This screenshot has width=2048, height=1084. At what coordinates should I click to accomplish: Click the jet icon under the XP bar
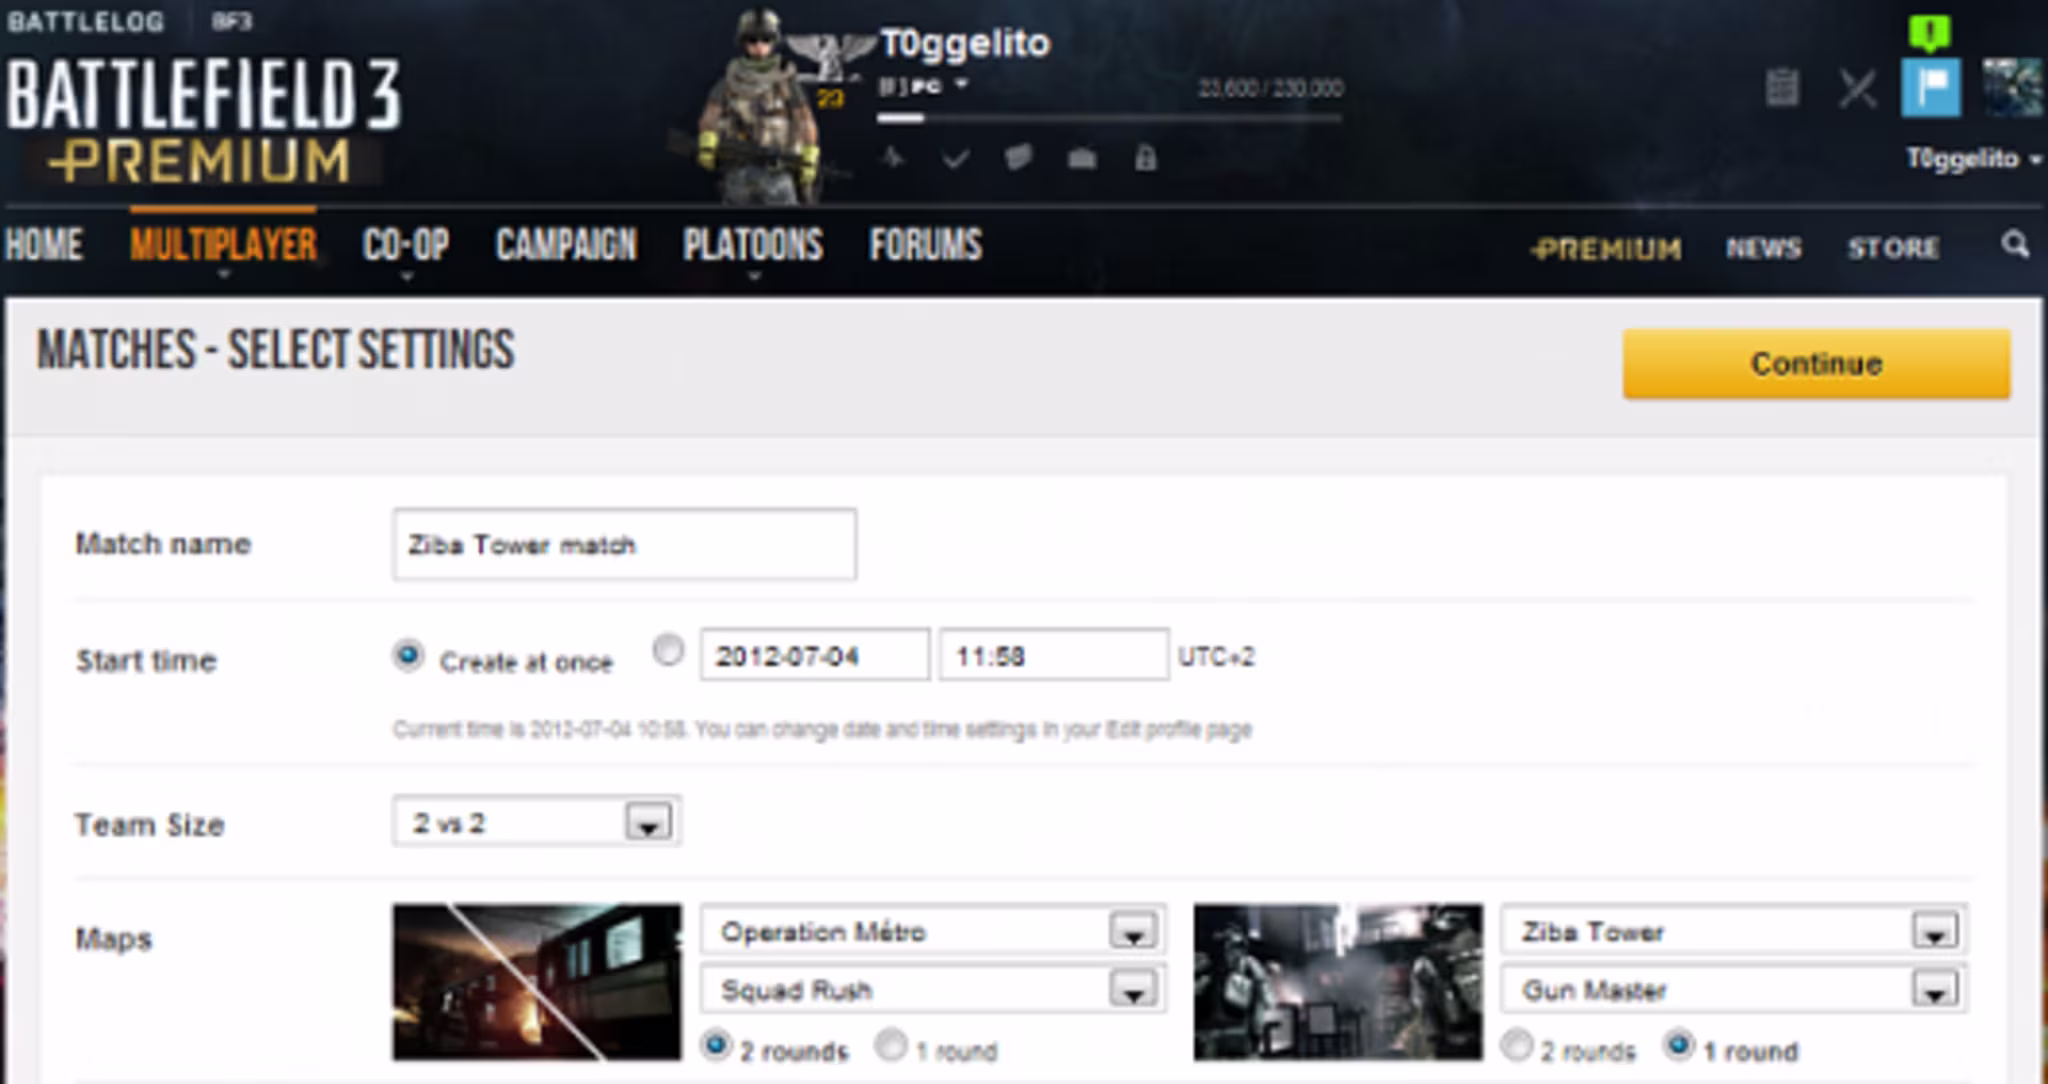pyautogui.click(x=893, y=158)
